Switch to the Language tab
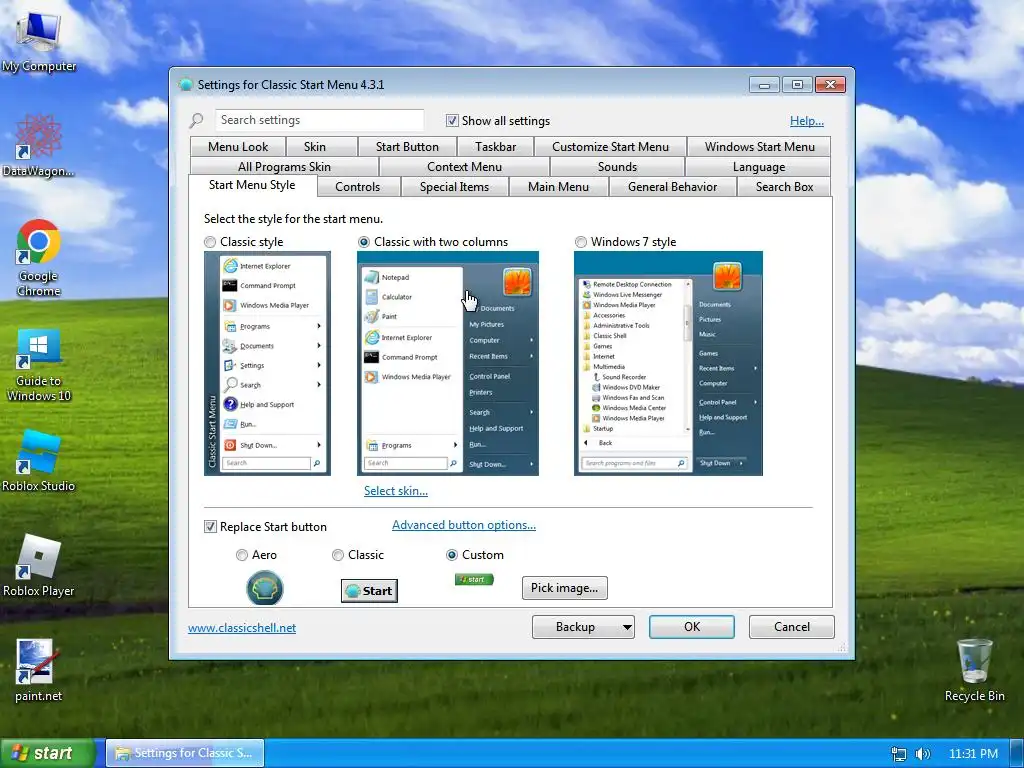Viewport: 1024px width, 768px height. (x=759, y=167)
